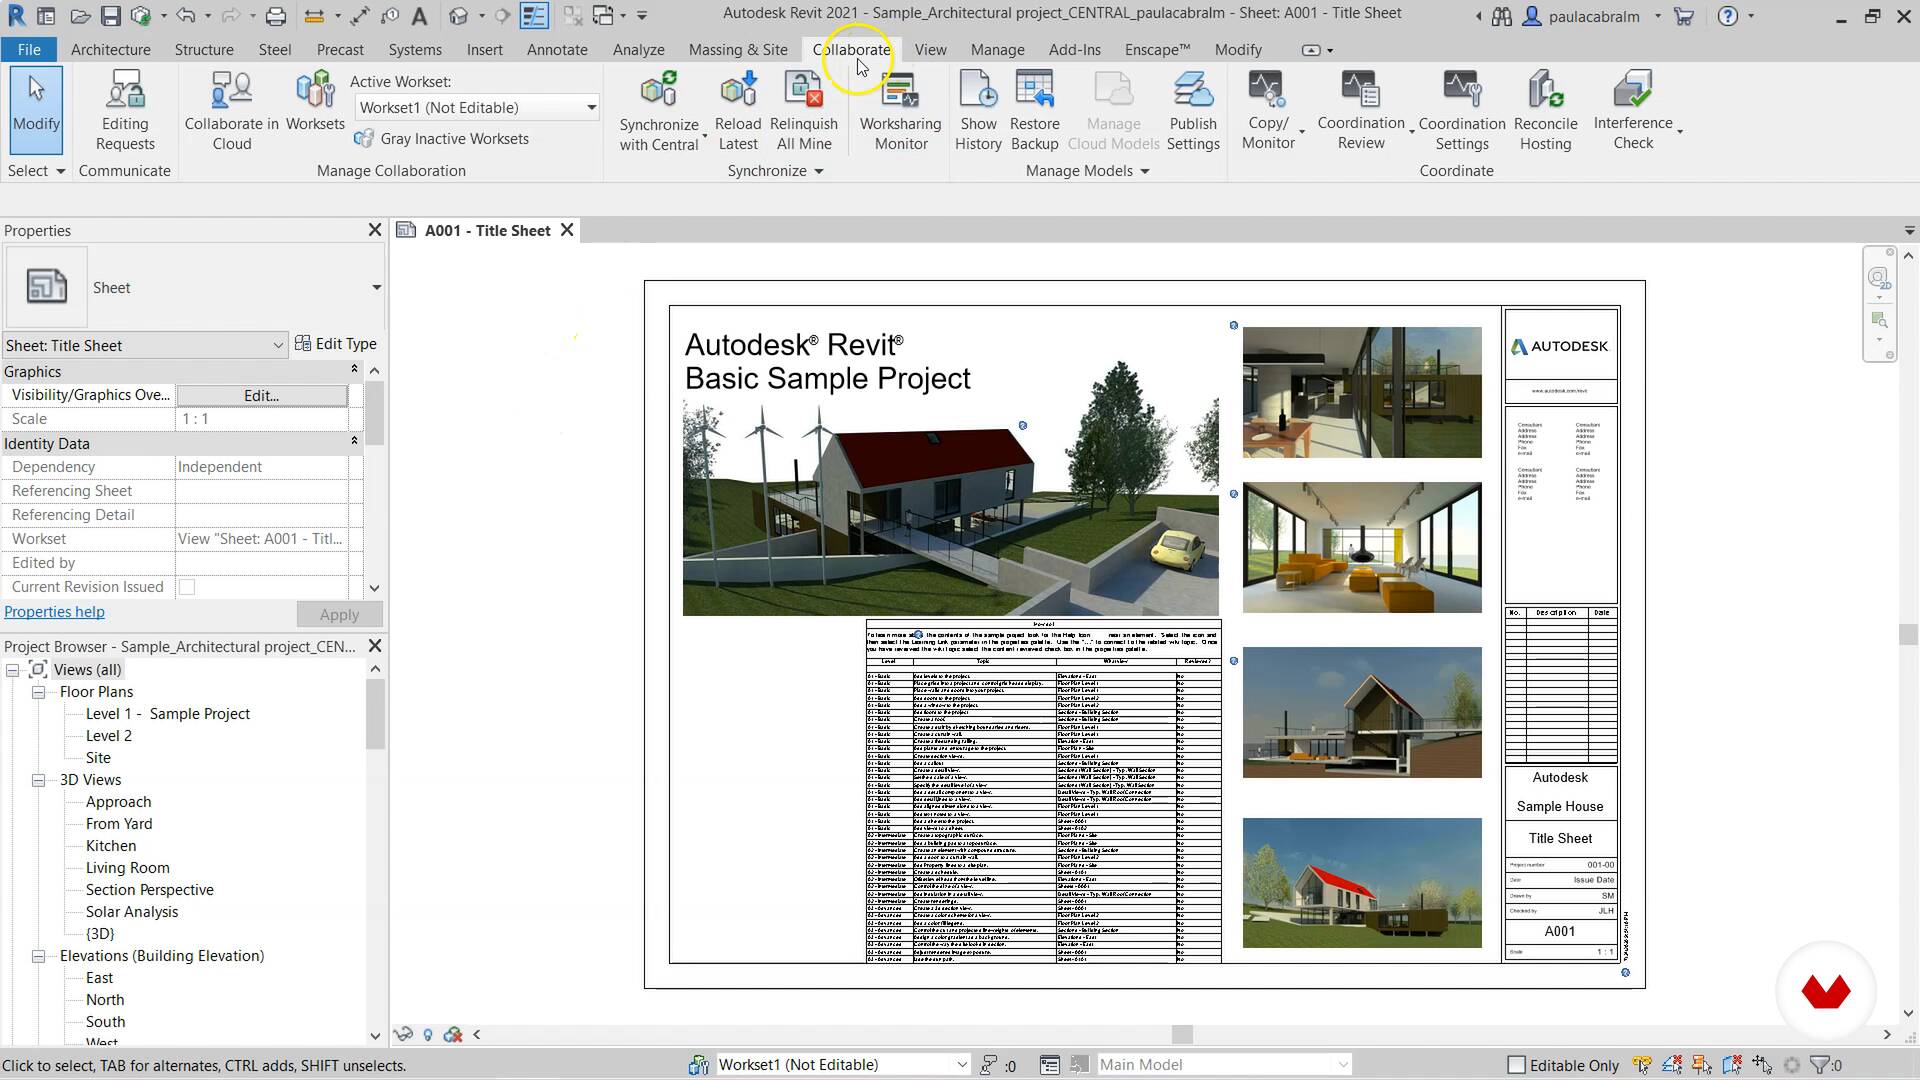Open the File menu

click(29, 49)
